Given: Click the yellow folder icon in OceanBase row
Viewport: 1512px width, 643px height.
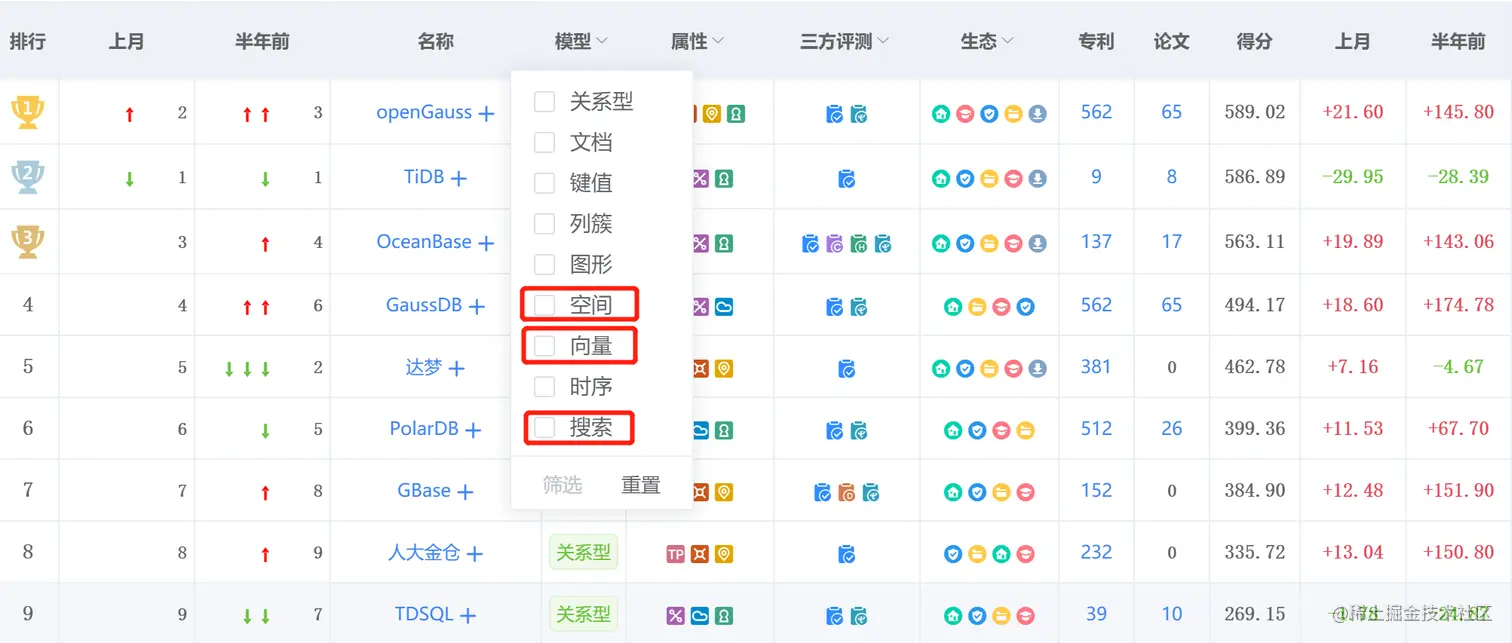Looking at the screenshot, I should click(989, 243).
